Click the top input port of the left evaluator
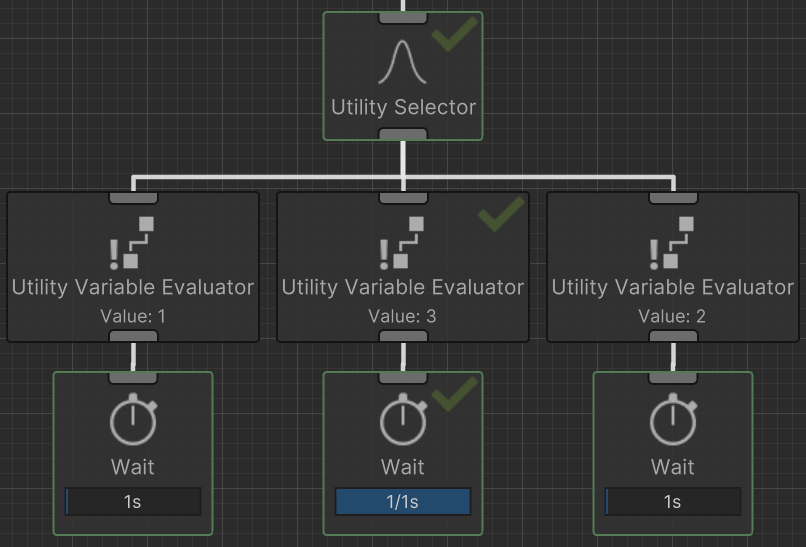806x547 pixels. coord(133,197)
